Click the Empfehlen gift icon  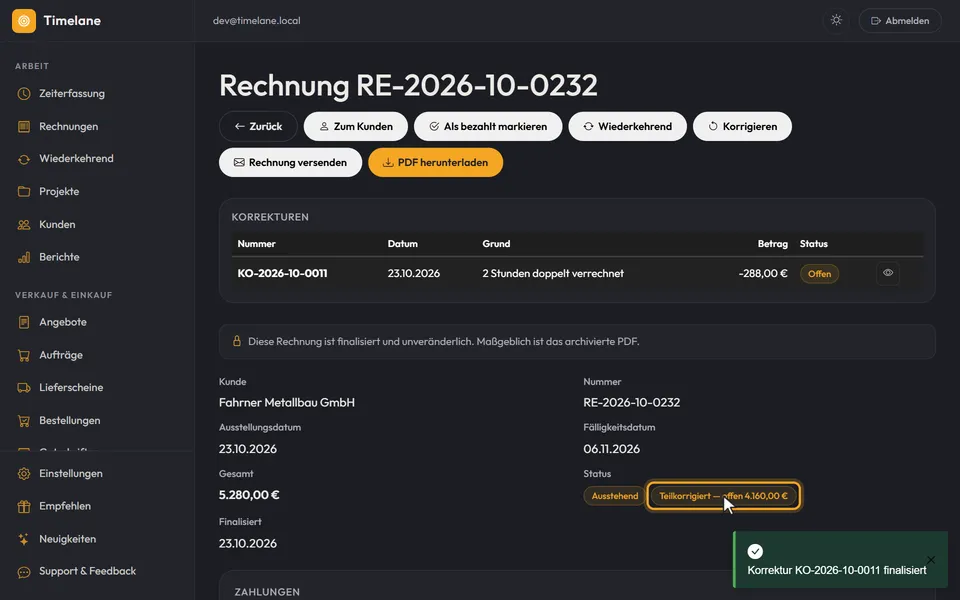point(24,506)
